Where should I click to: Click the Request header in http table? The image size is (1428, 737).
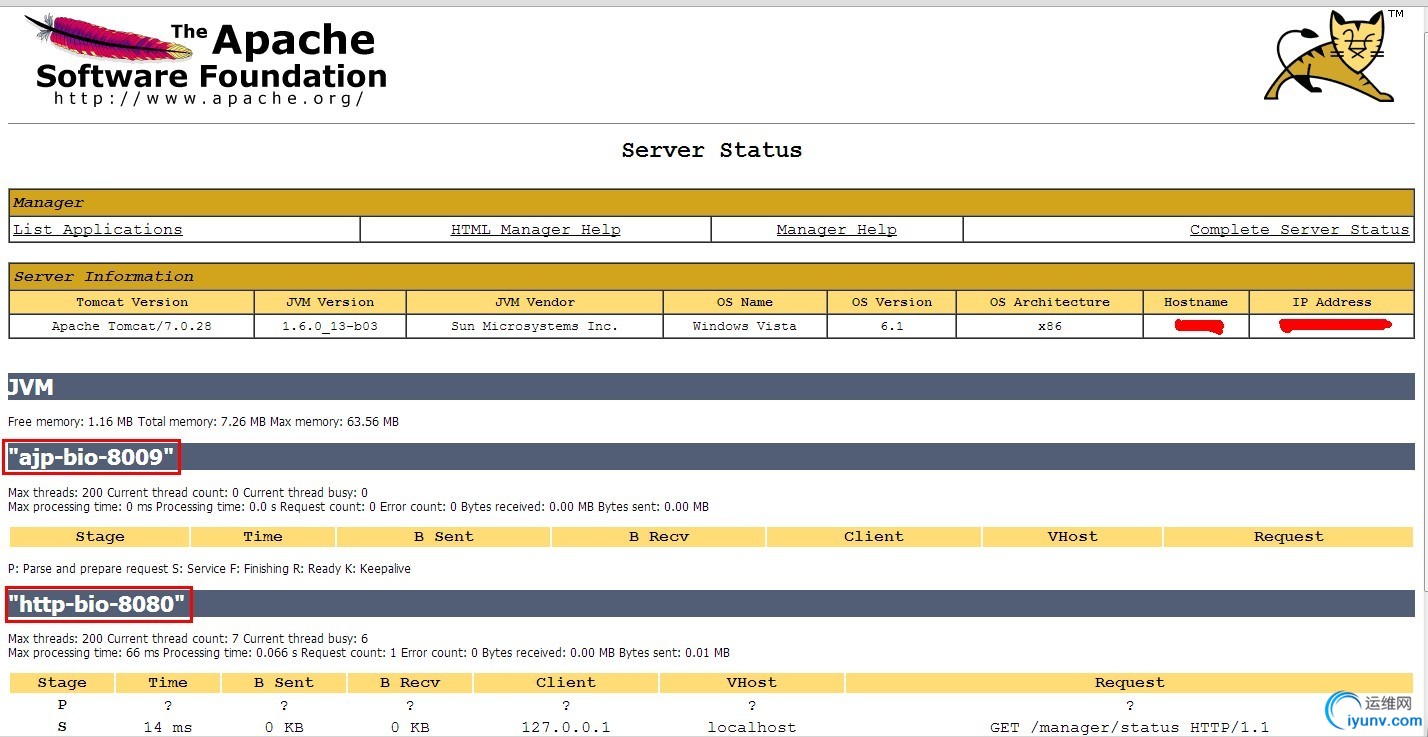[1129, 683]
